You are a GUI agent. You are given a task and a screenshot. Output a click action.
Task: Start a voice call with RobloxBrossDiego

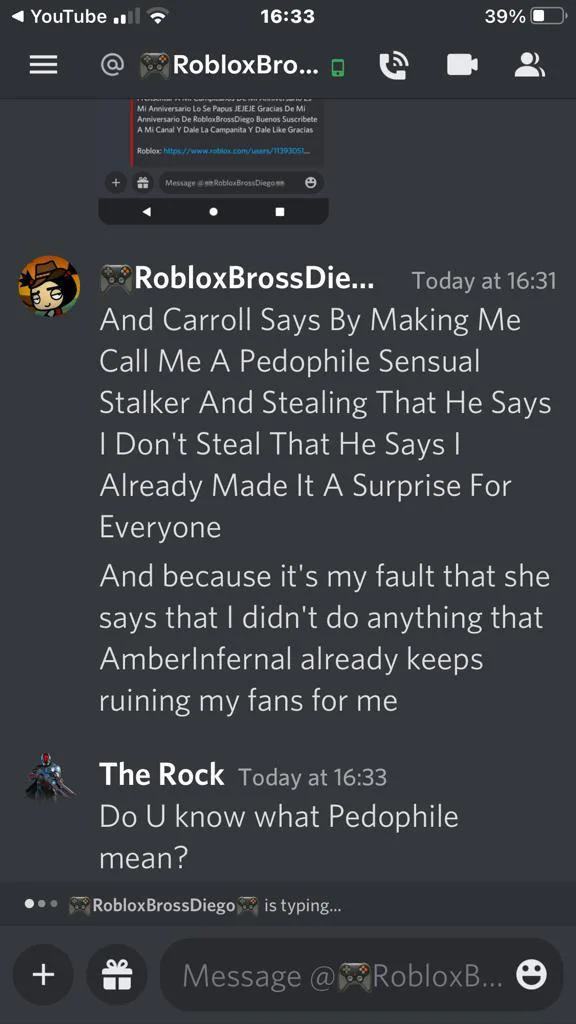(394, 65)
